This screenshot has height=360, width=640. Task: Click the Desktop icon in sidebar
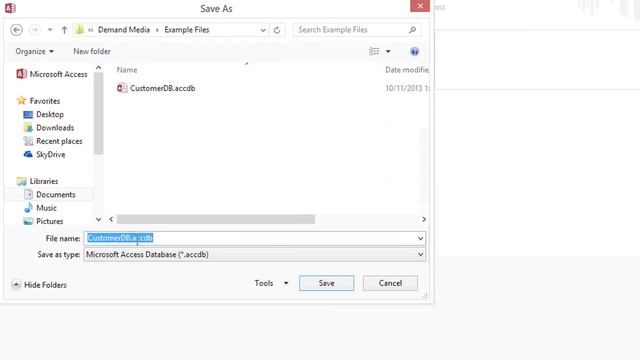tap(28, 115)
